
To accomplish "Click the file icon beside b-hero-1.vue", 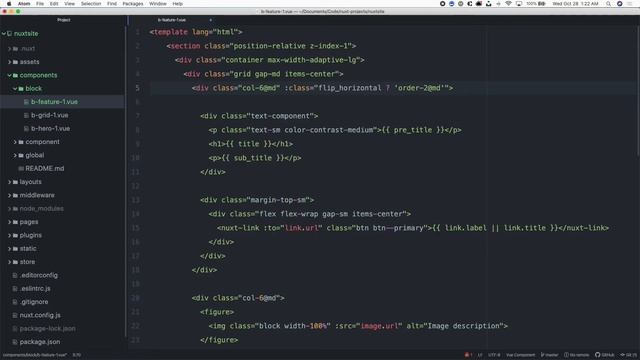I will pos(27,129).
